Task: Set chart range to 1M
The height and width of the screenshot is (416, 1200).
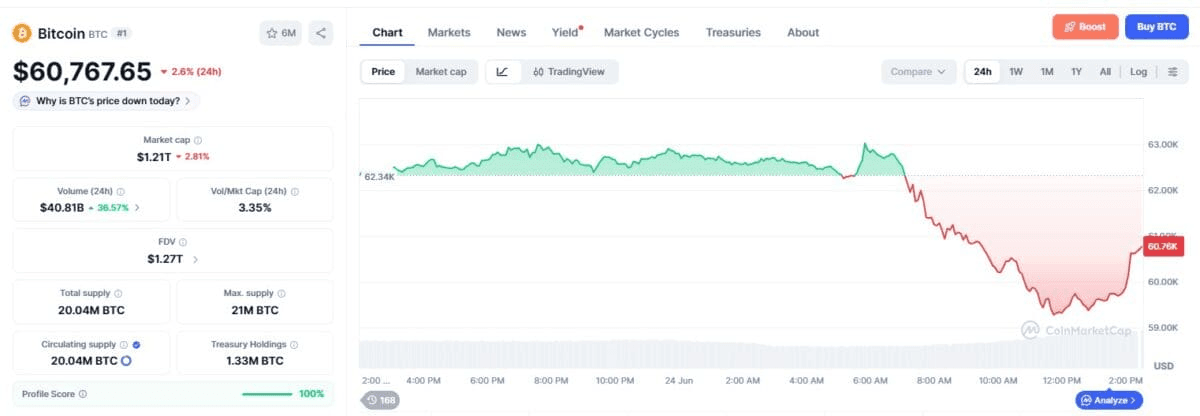Action: [x=1046, y=72]
